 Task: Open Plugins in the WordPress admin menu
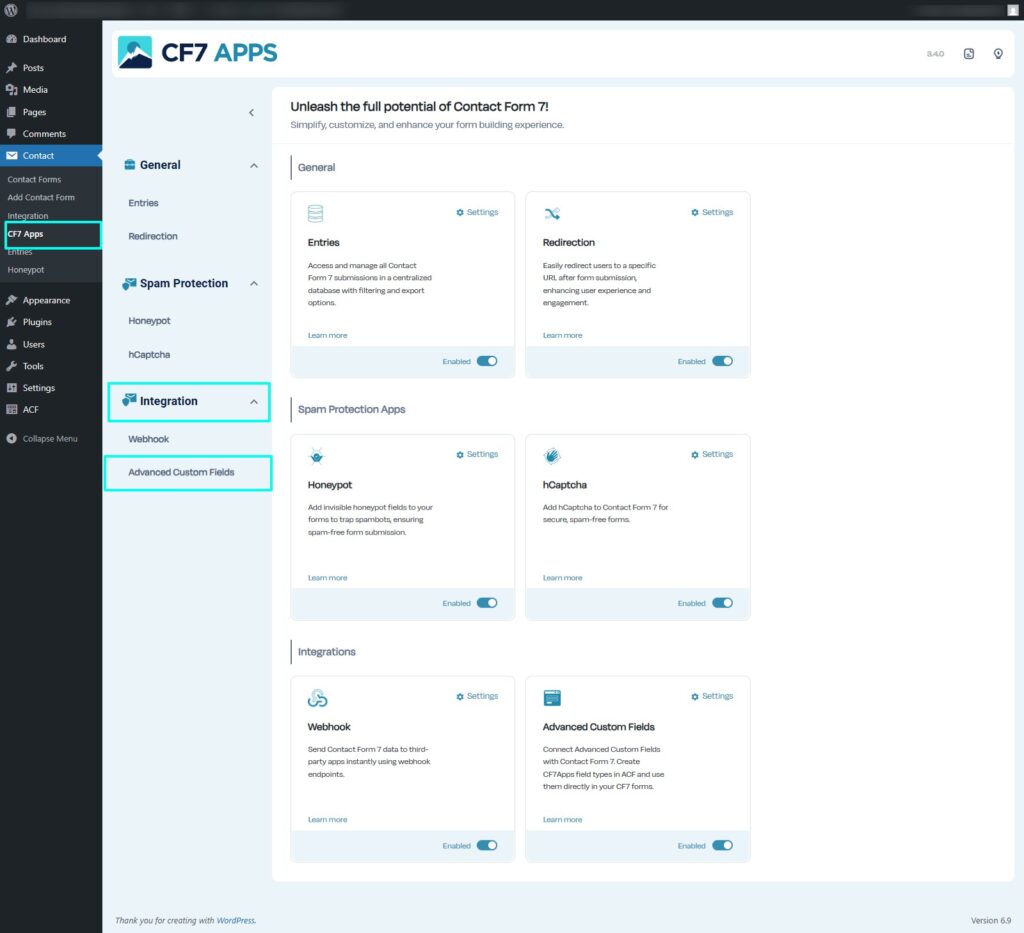(37, 322)
